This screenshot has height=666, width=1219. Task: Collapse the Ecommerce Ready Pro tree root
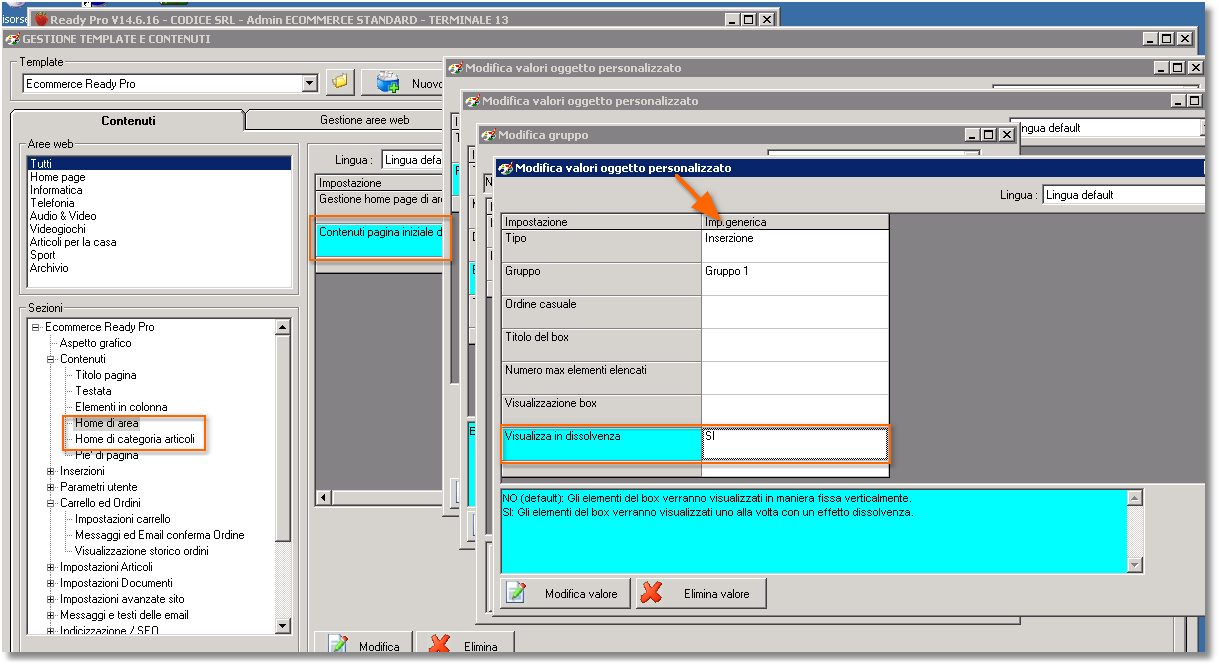pyautogui.click(x=35, y=327)
